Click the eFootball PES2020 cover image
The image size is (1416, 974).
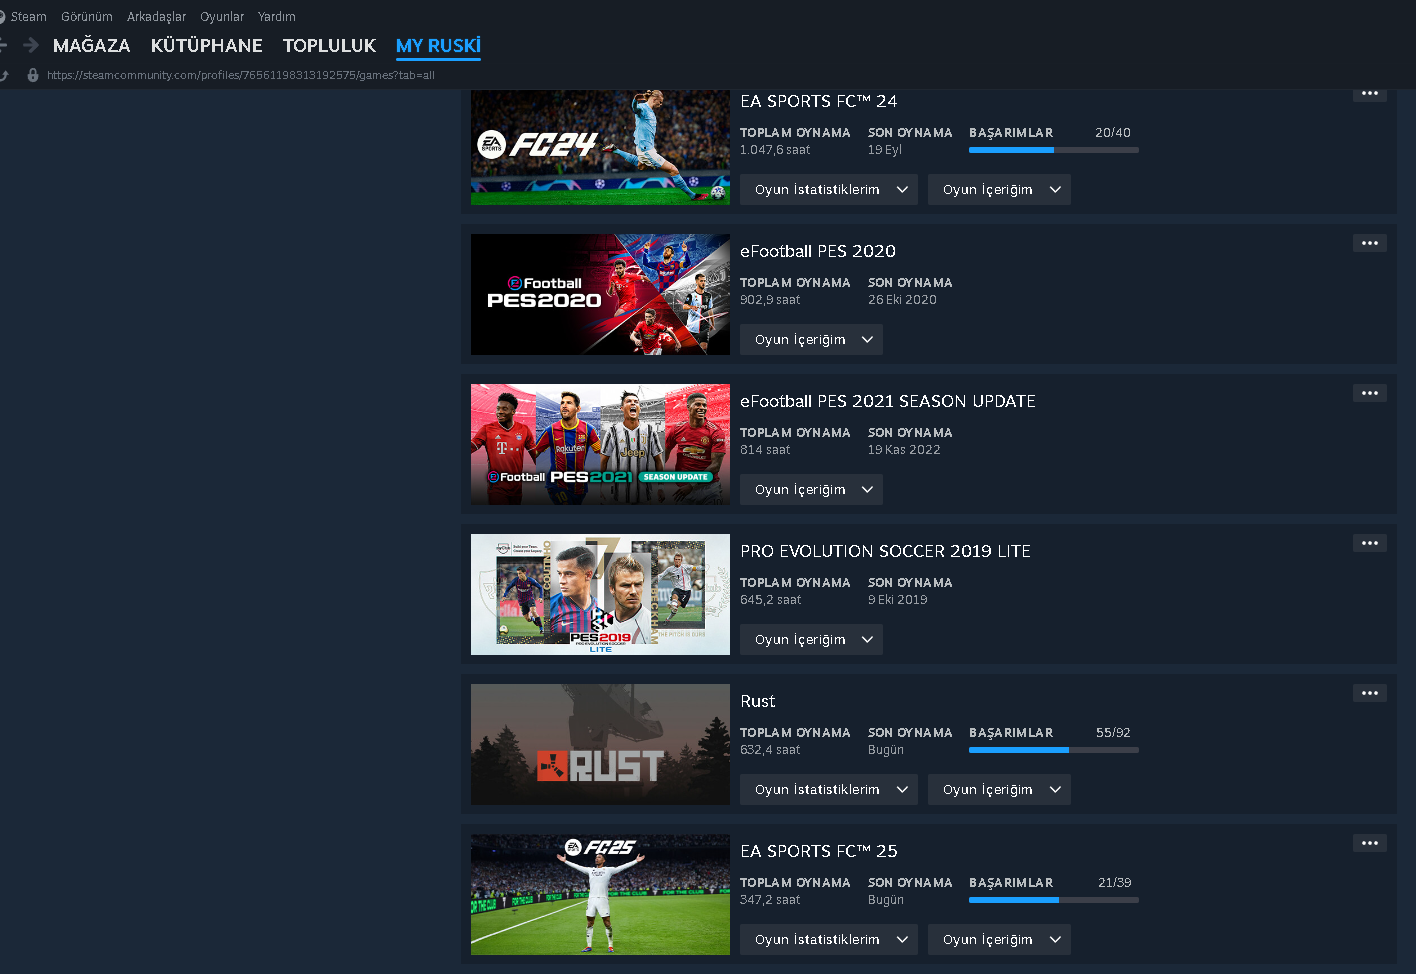[600, 294]
